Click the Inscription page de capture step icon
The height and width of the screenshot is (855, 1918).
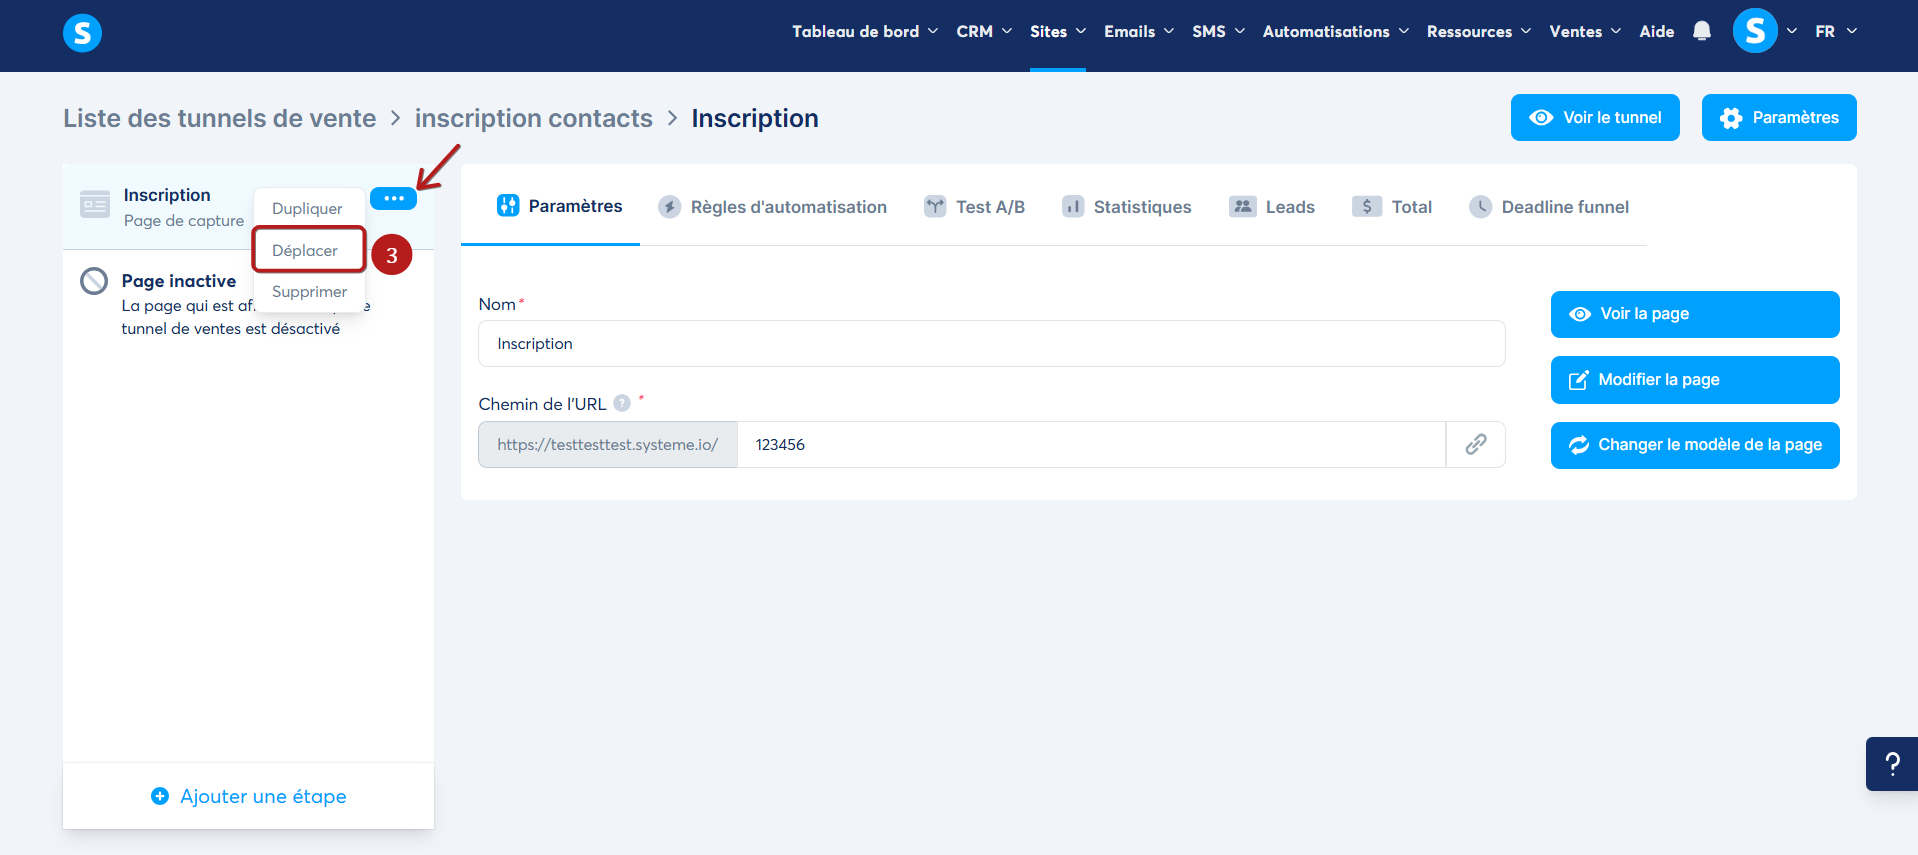(95, 204)
